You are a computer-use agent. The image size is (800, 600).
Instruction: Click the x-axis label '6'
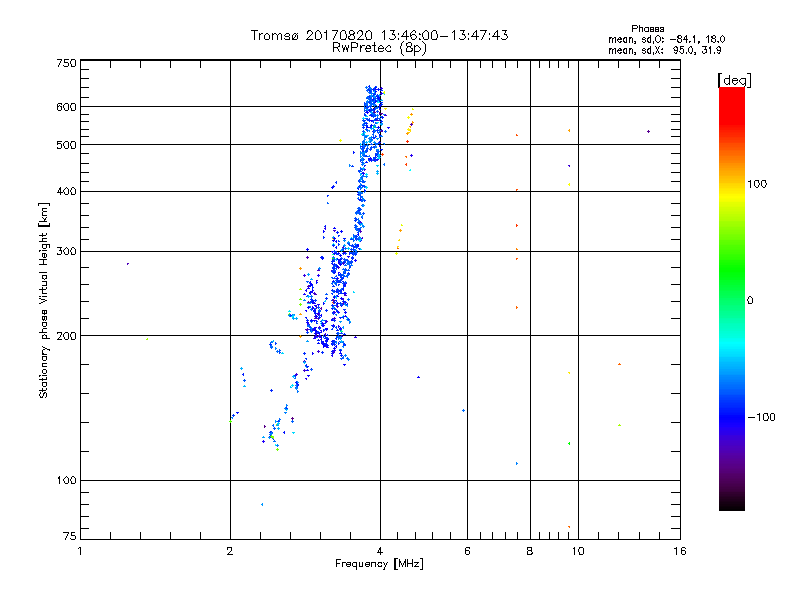pos(467,551)
